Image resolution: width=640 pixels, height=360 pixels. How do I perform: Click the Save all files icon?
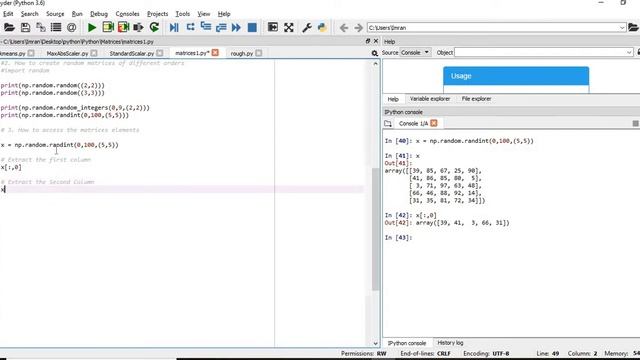(41, 27)
